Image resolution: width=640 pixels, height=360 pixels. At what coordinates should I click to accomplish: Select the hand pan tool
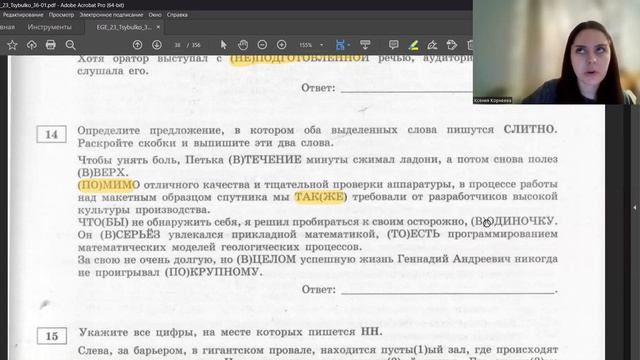[x=243, y=45]
